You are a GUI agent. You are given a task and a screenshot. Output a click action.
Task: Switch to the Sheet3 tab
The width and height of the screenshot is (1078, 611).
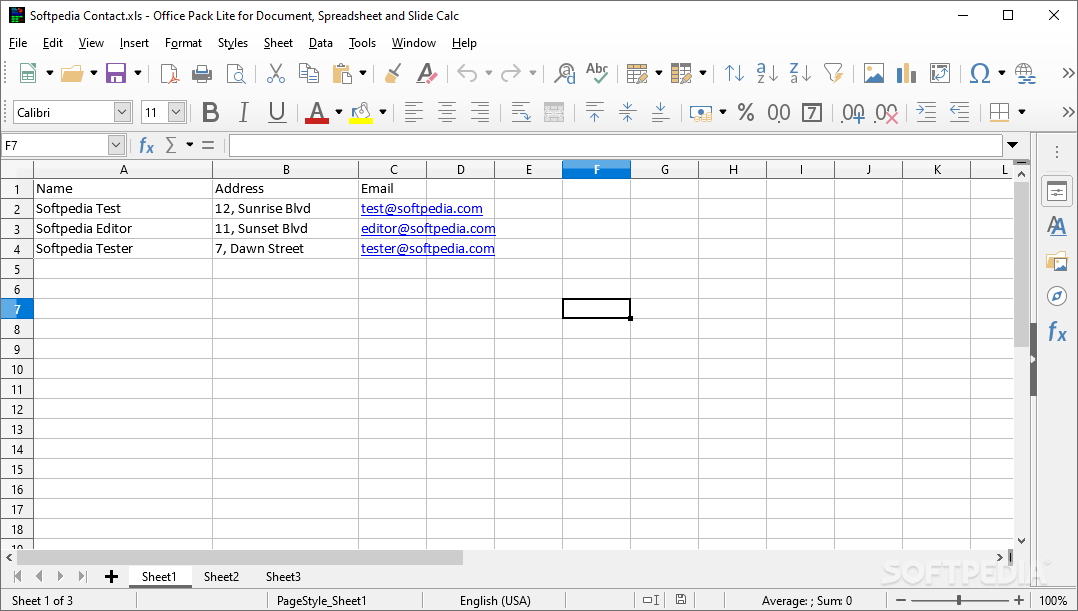(283, 577)
